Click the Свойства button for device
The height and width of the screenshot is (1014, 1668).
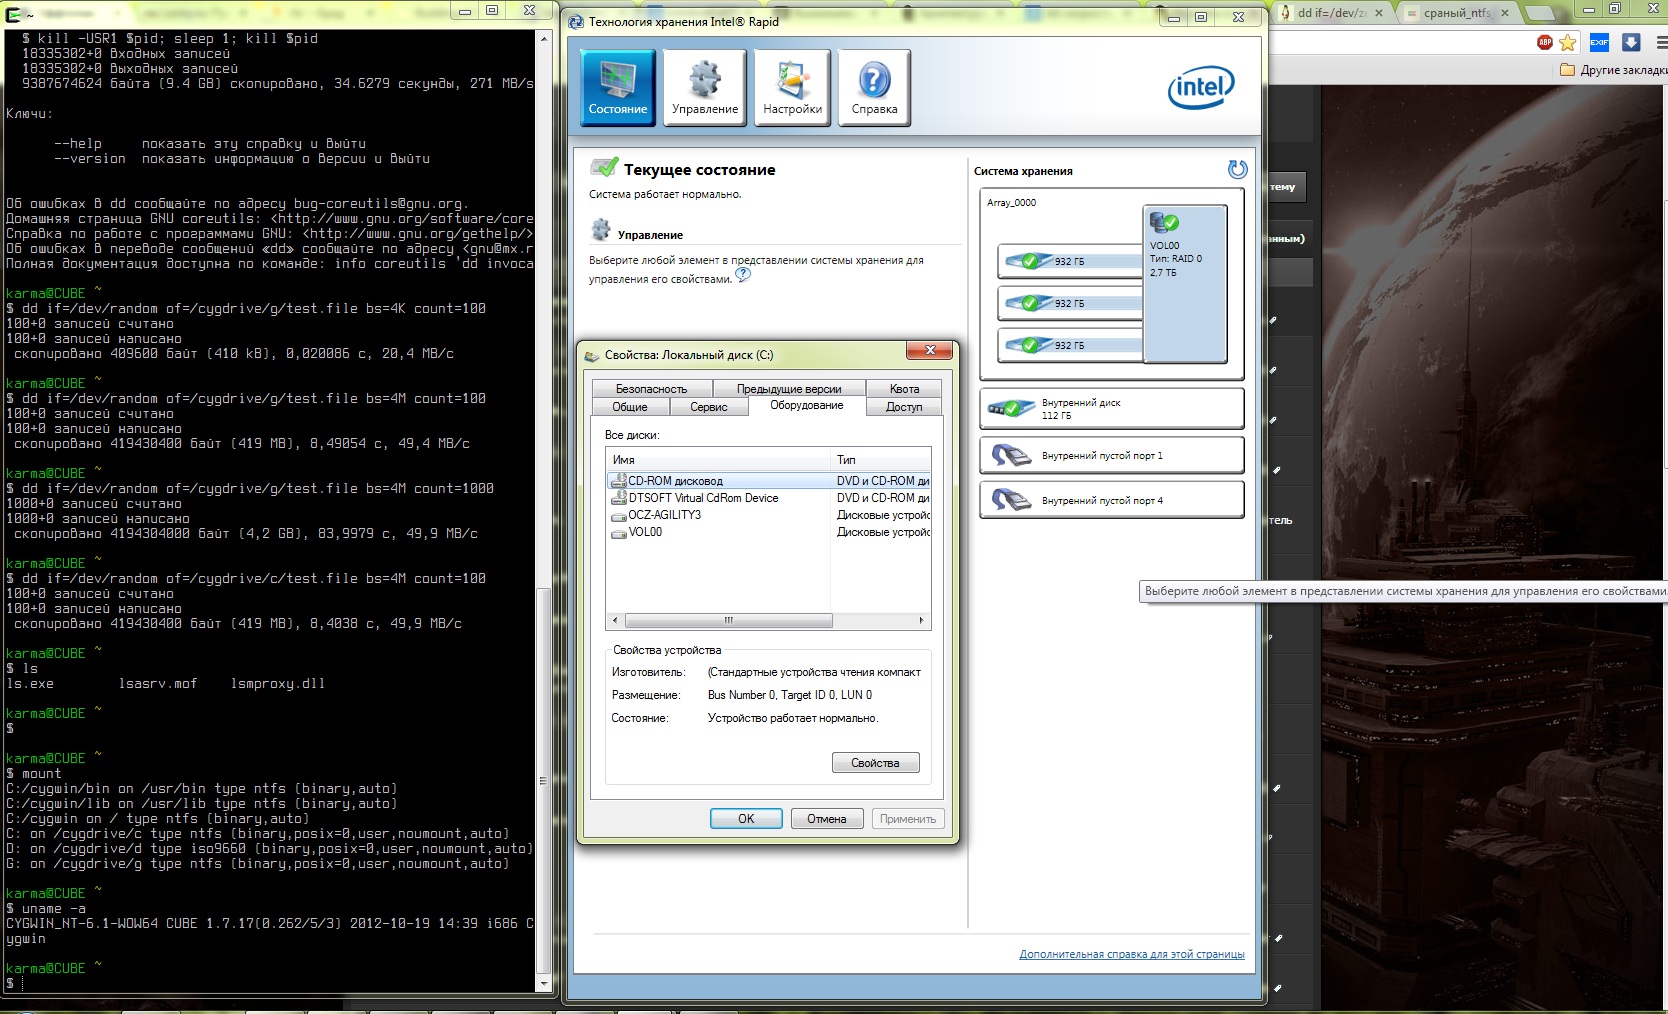click(875, 763)
